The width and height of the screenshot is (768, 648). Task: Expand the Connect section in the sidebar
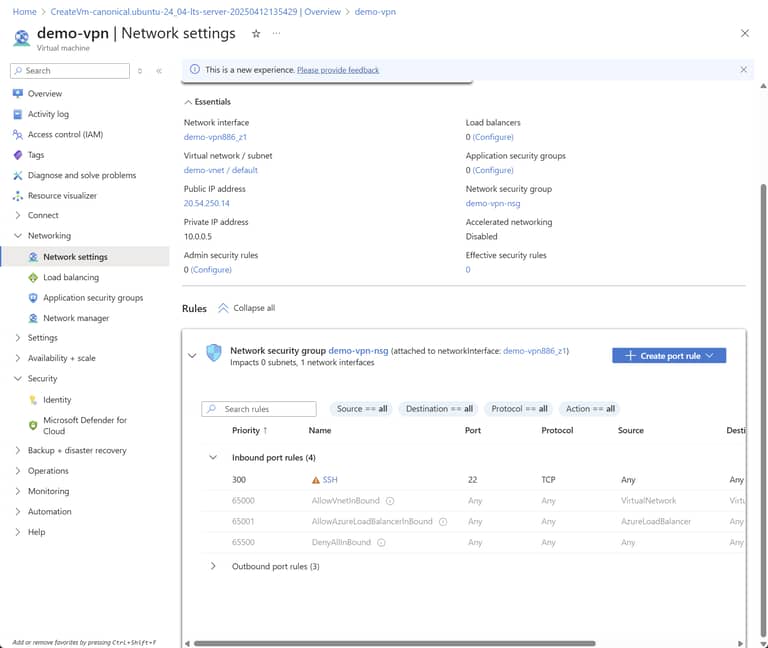pyautogui.click(x=18, y=216)
